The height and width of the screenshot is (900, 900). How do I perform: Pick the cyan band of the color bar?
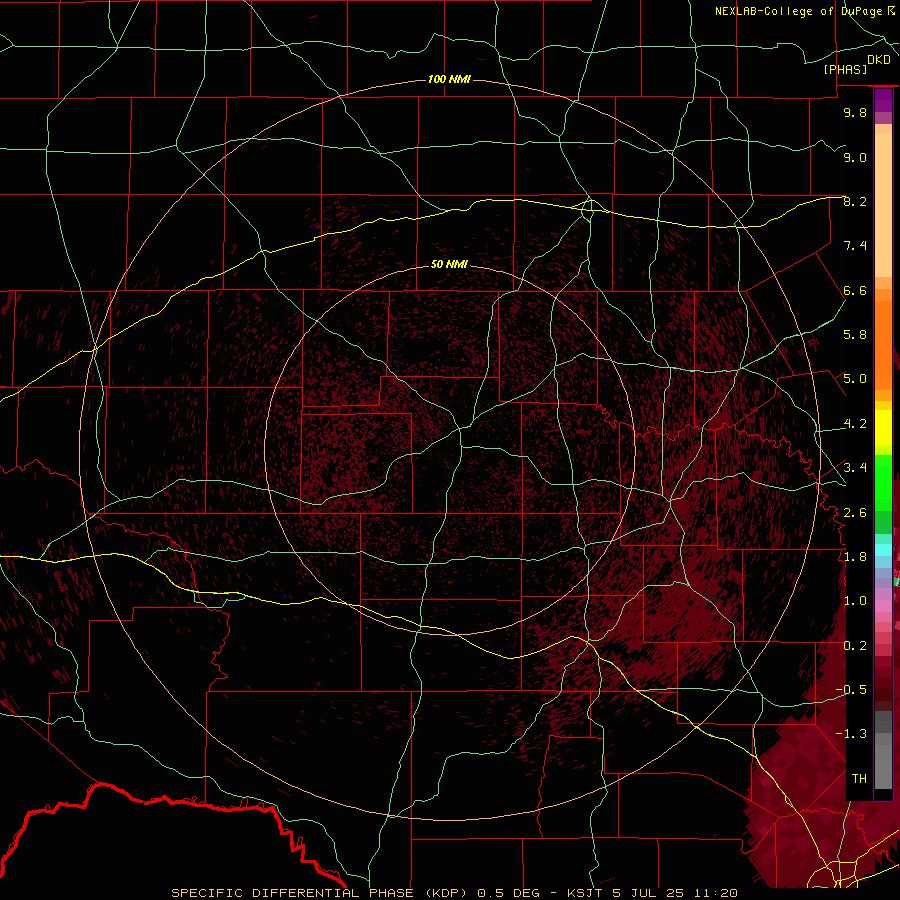coord(883,550)
